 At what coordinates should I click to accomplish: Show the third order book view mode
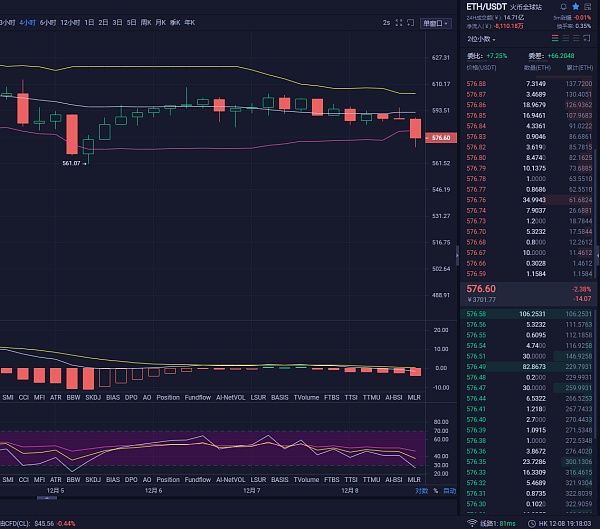[x=576, y=38]
